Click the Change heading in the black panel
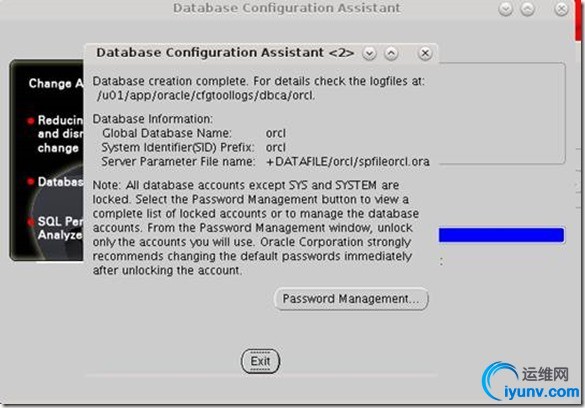This screenshot has height=408, width=585. (x=50, y=83)
